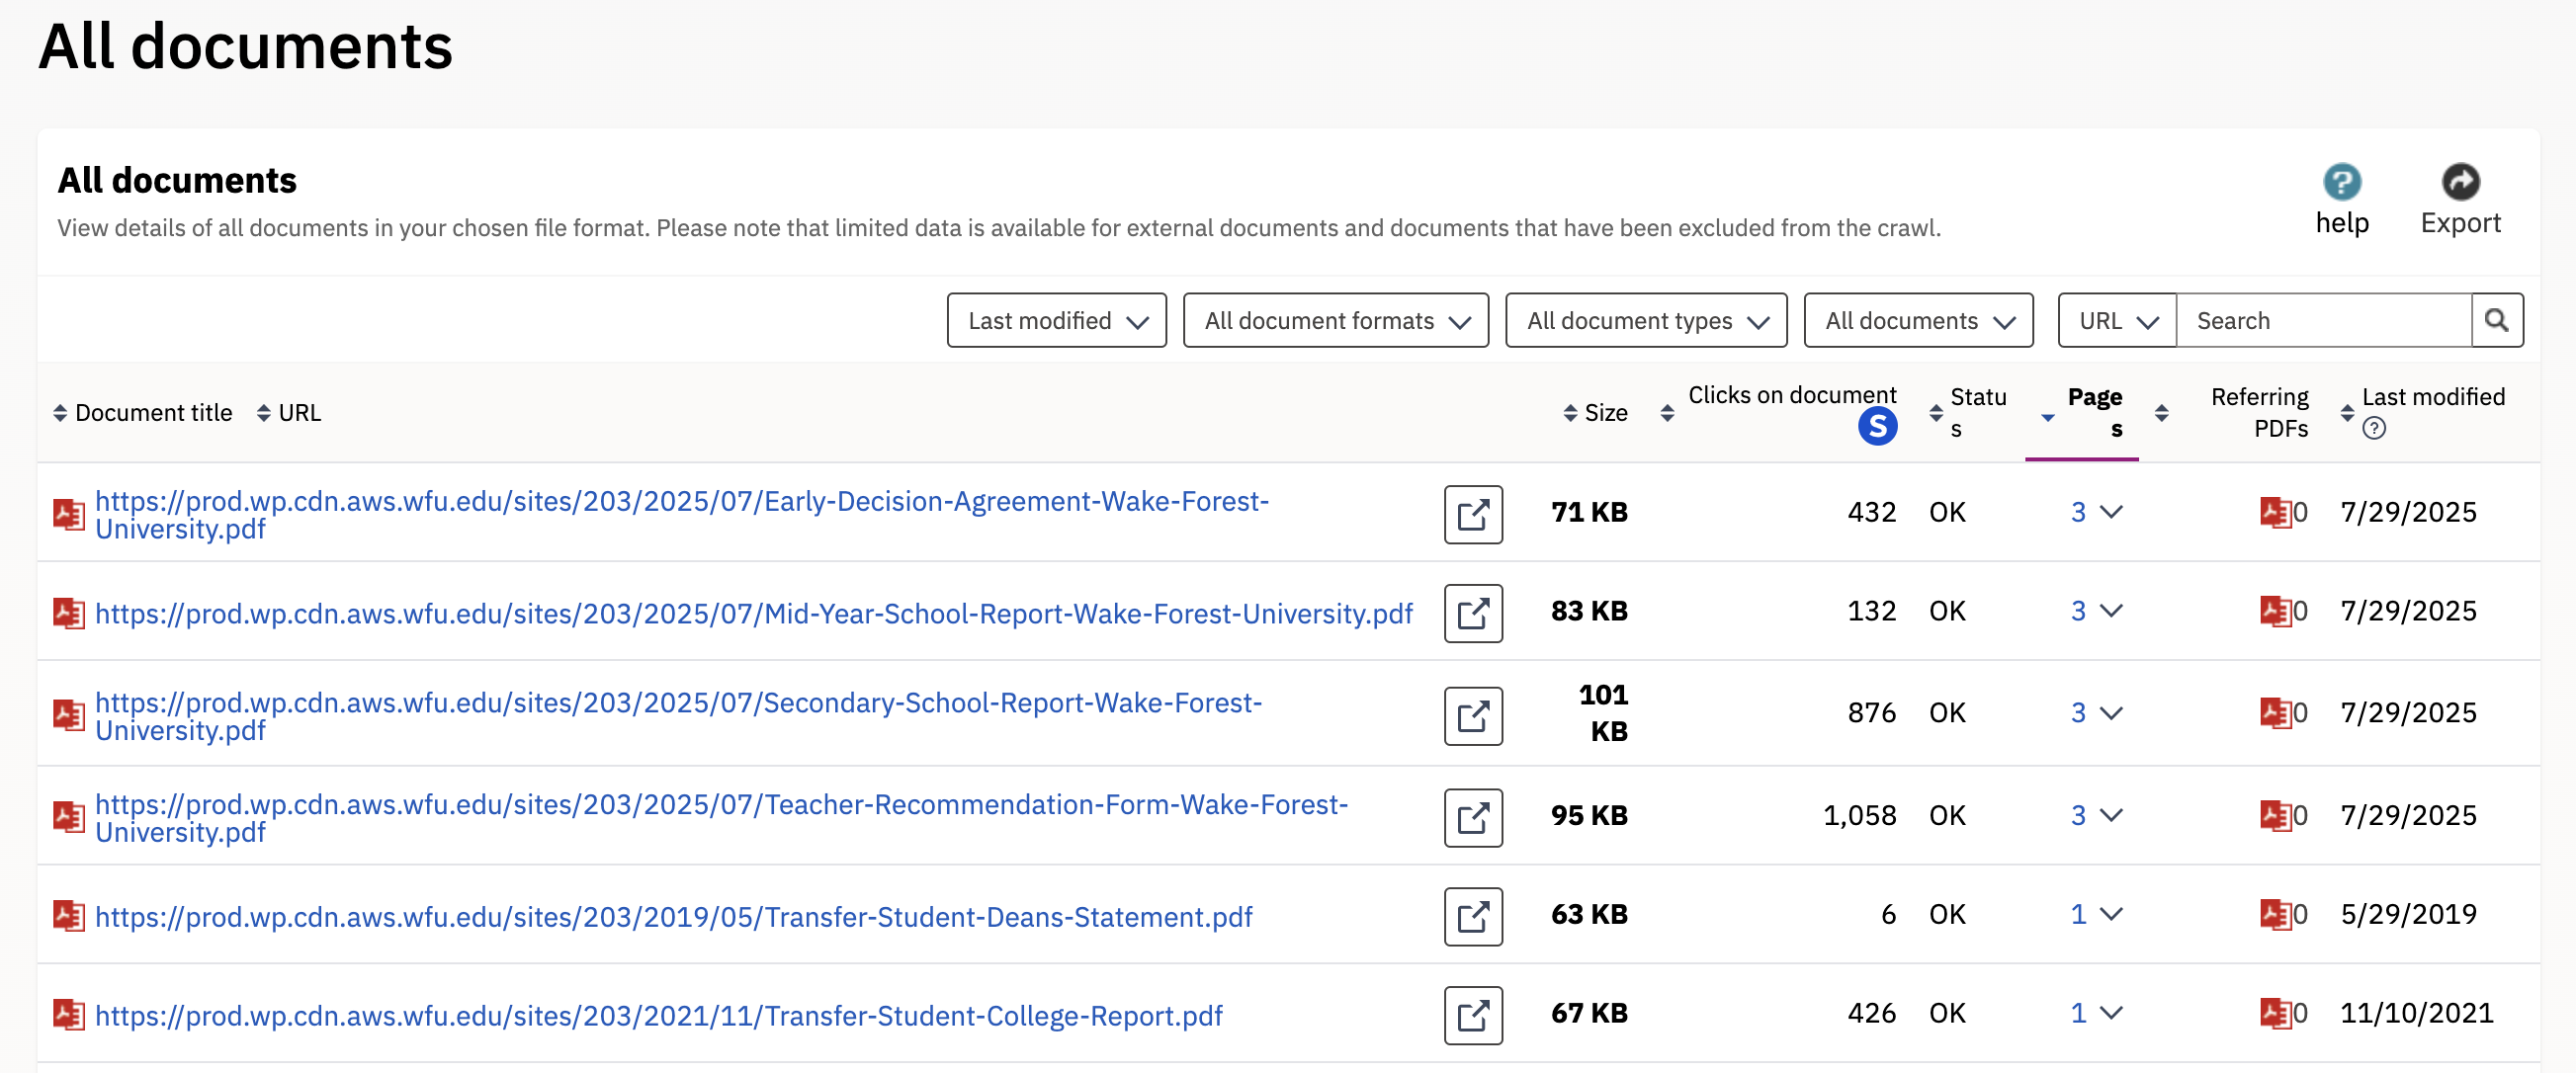Open Early-Decision-Agreement PDF in new window icon
Screen dimensions: 2576x1073
coord(1472,514)
